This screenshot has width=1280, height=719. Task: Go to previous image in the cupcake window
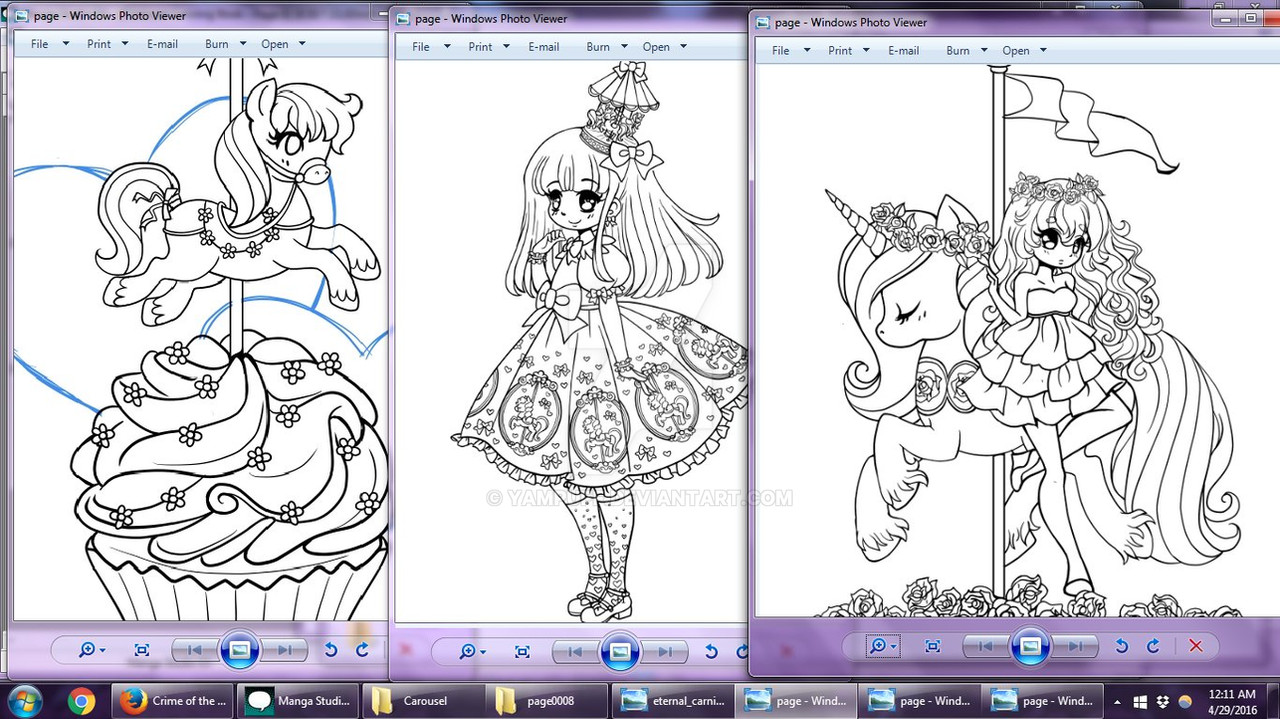click(195, 650)
